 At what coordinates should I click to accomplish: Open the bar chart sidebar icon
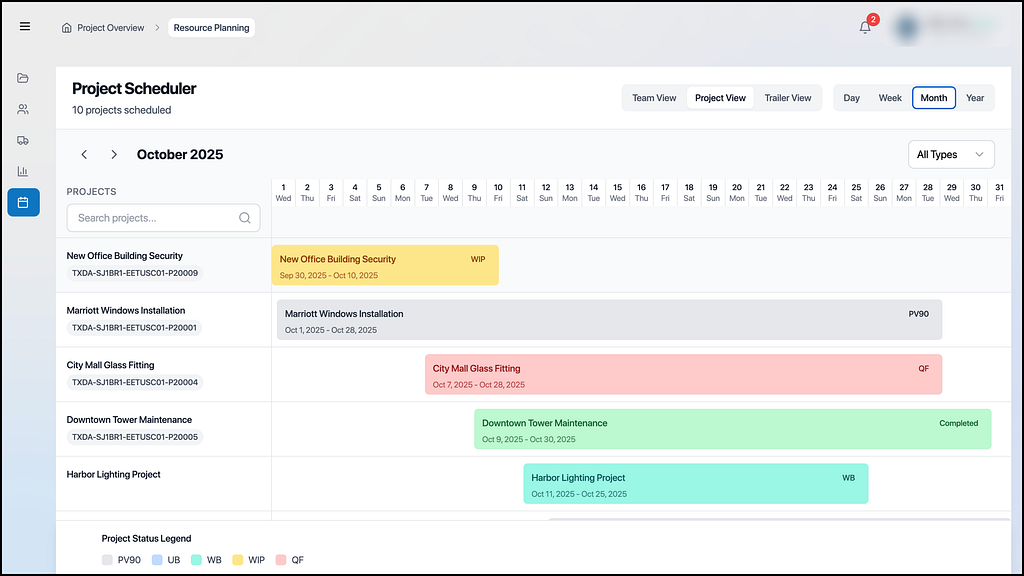click(23, 171)
